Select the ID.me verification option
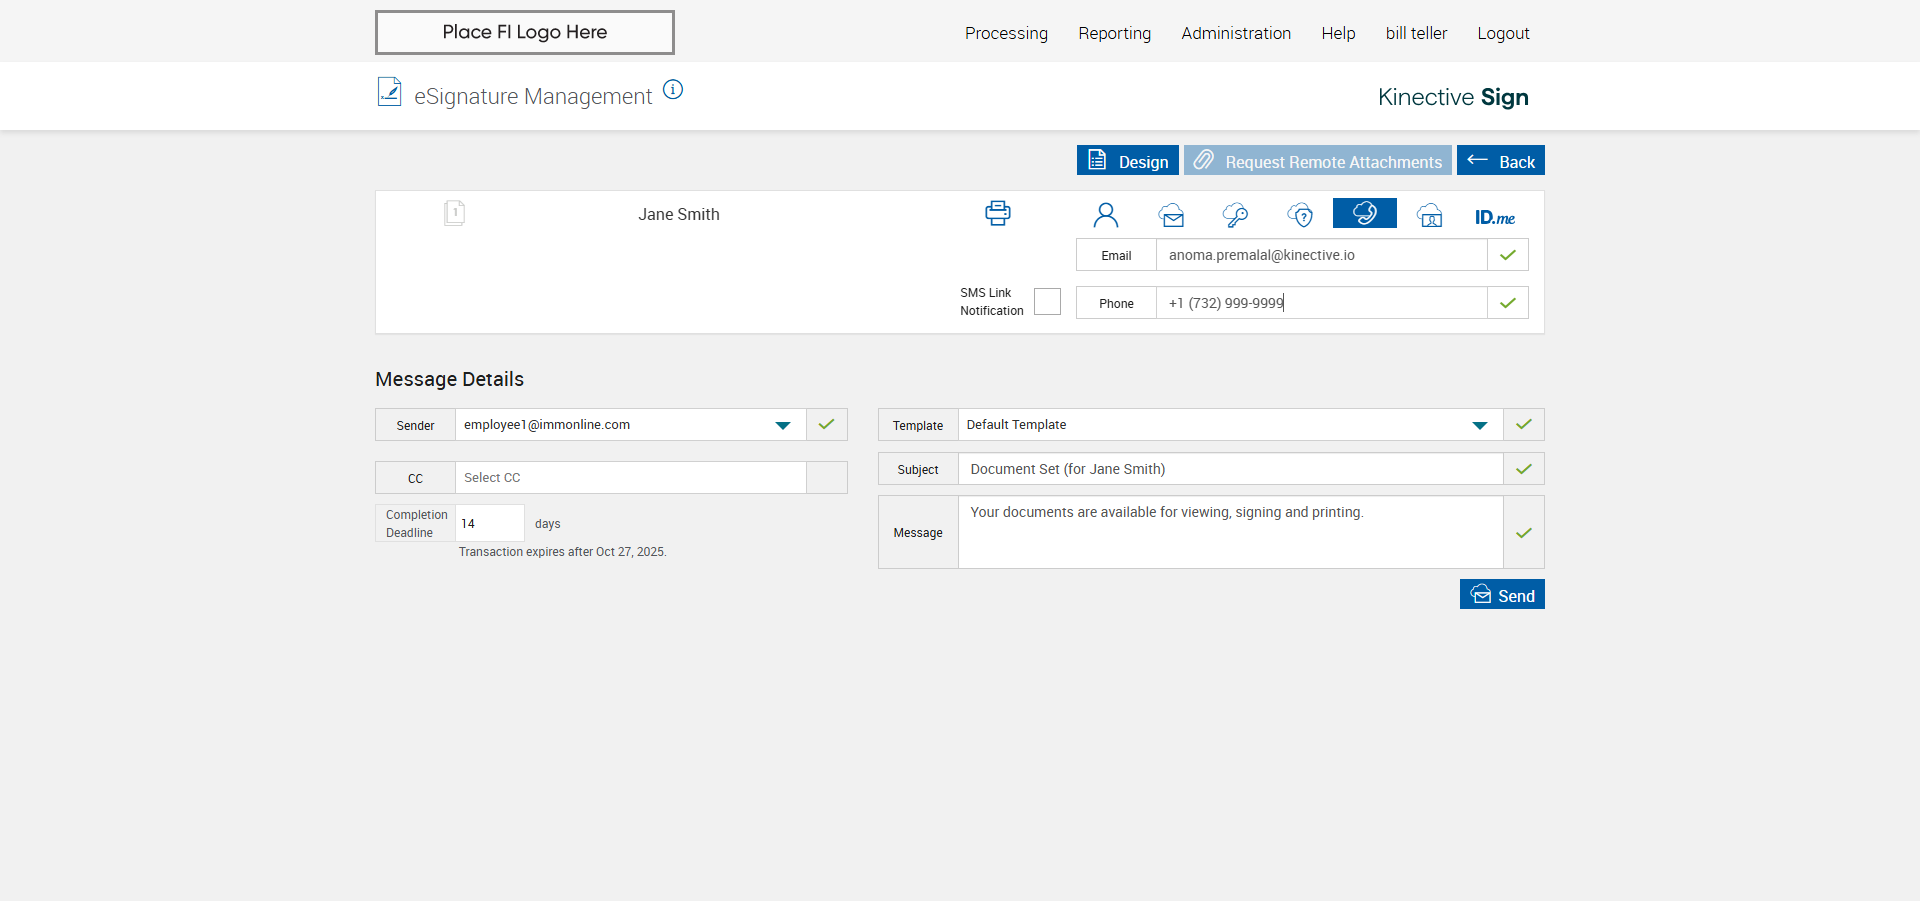This screenshot has height=901, width=1920. [1494, 217]
